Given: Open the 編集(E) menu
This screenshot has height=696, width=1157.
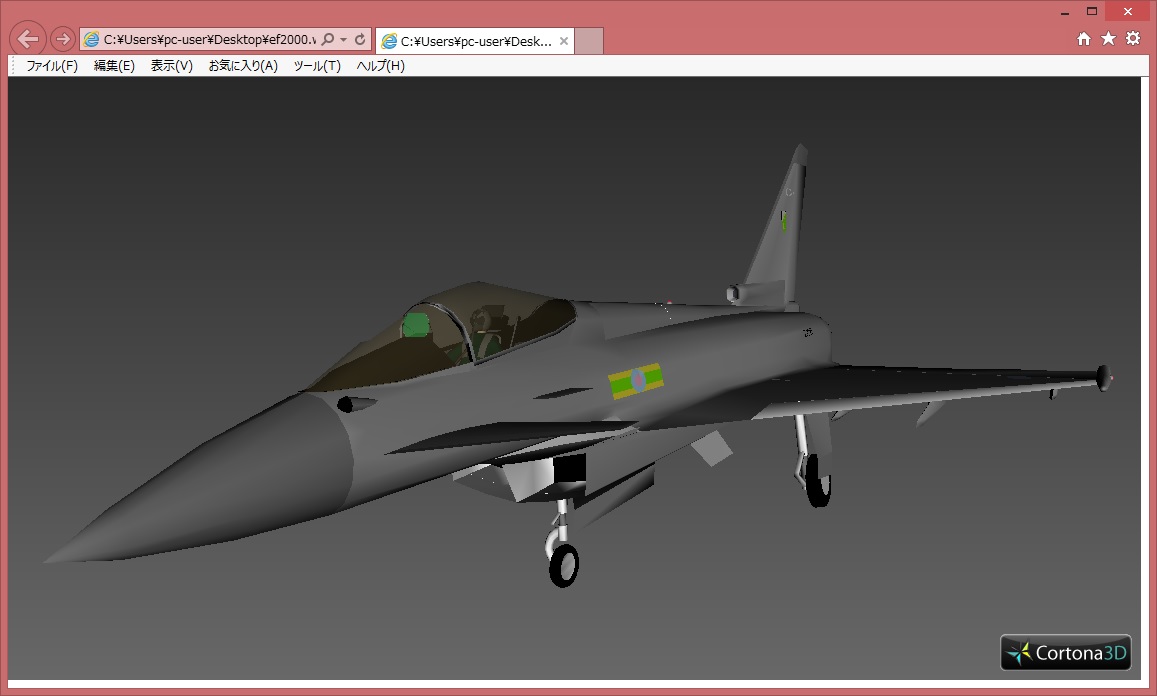Looking at the screenshot, I should 114,66.
